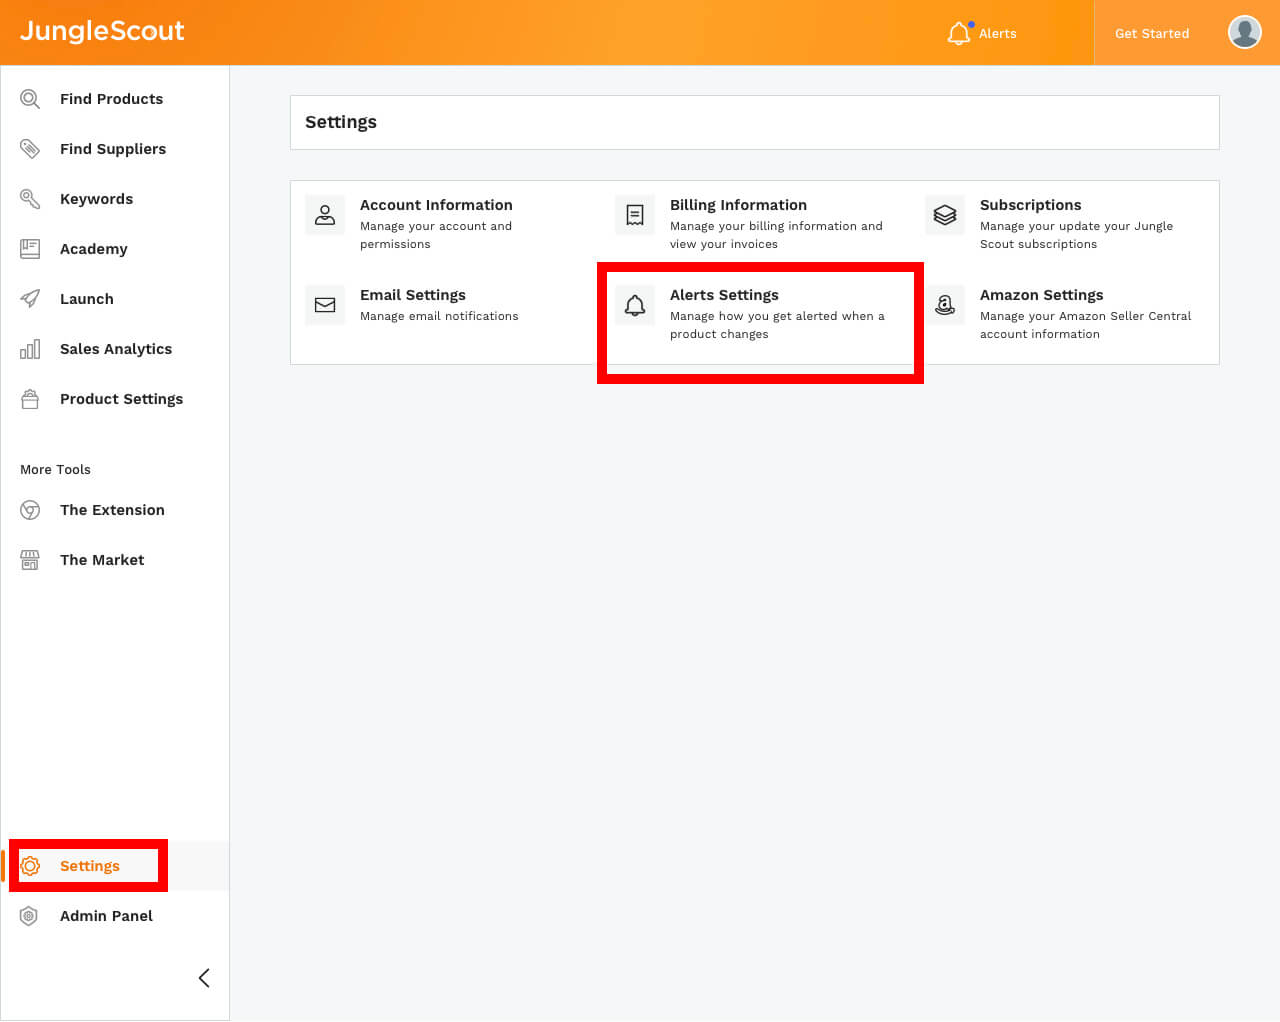1280x1022 pixels.
Task: Click the Sales Analytics bar chart icon
Action: pos(30,349)
